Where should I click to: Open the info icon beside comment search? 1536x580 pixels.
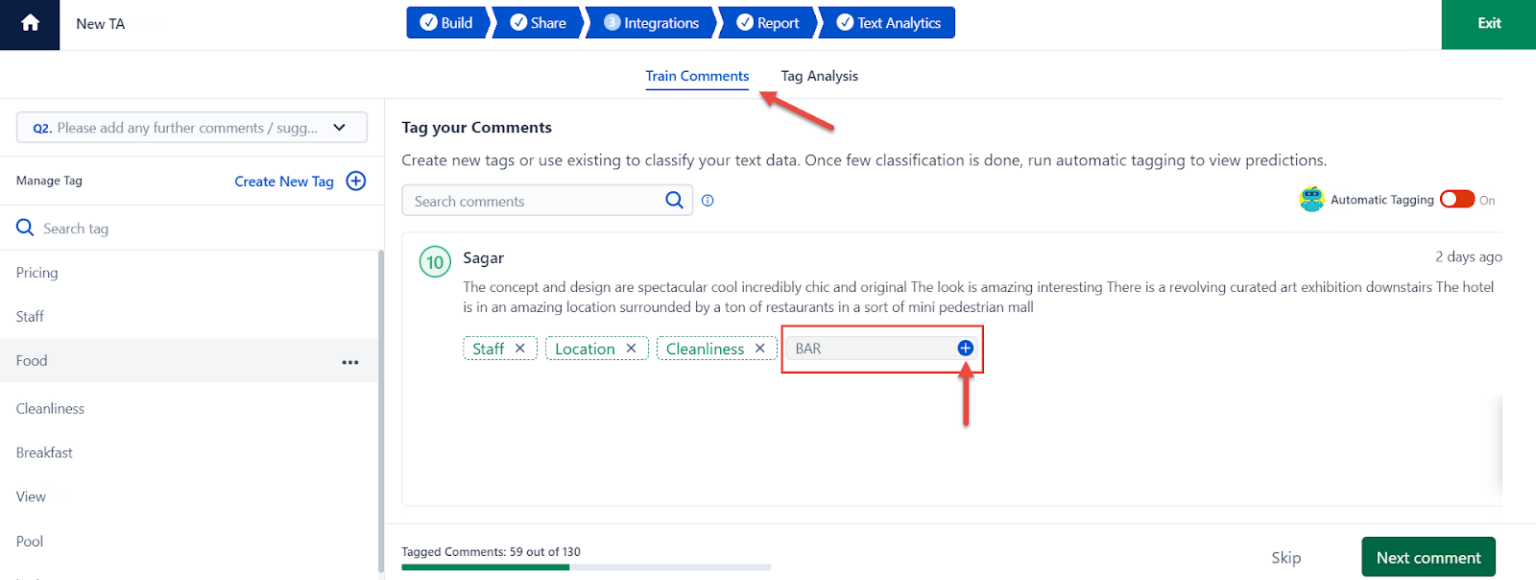click(708, 201)
